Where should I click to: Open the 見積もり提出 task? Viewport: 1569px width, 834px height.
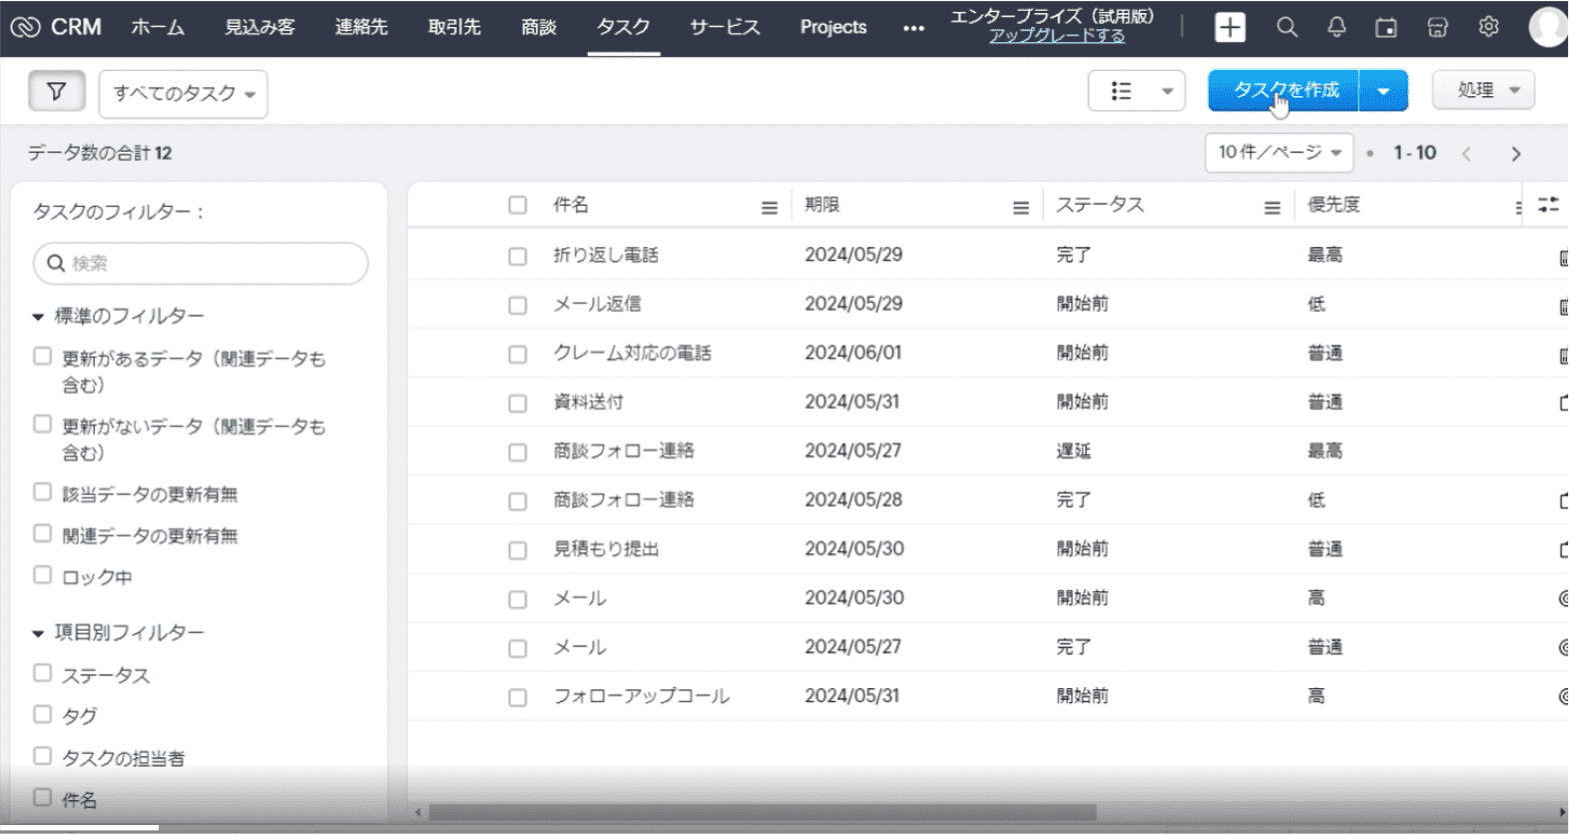point(606,549)
